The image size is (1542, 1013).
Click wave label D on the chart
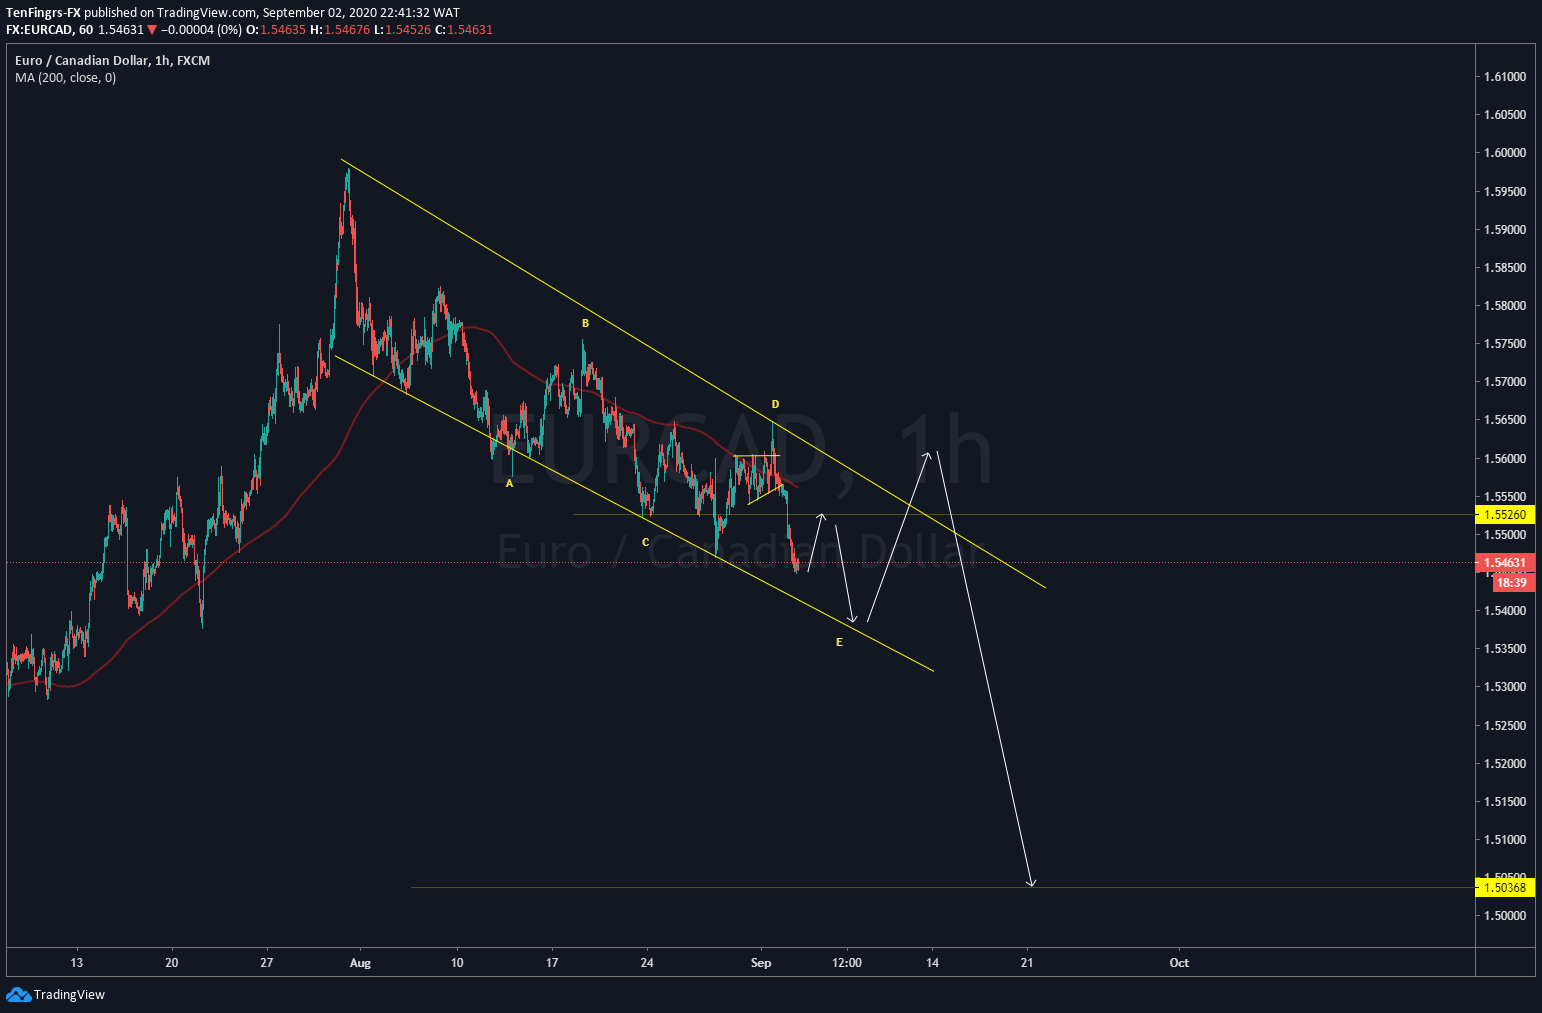(x=775, y=404)
